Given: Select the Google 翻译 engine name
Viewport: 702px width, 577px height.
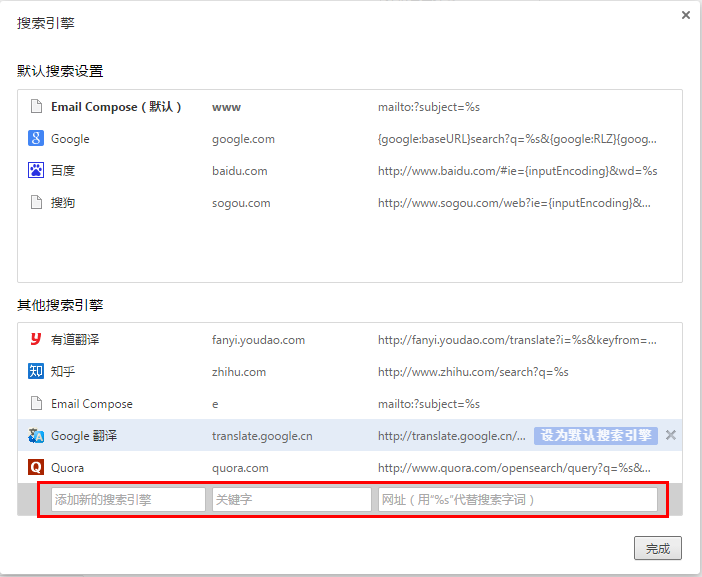Looking at the screenshot, I should pos(84,436).
